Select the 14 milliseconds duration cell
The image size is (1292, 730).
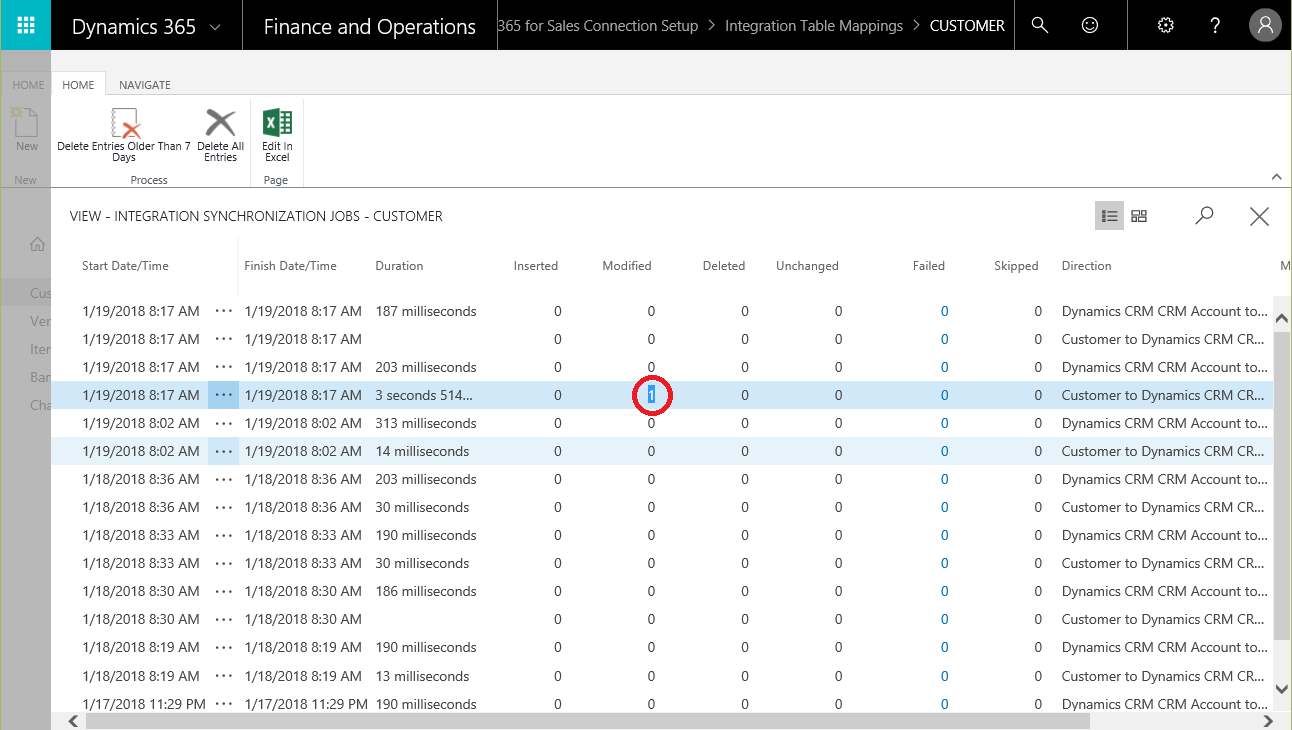pos(422,451)
